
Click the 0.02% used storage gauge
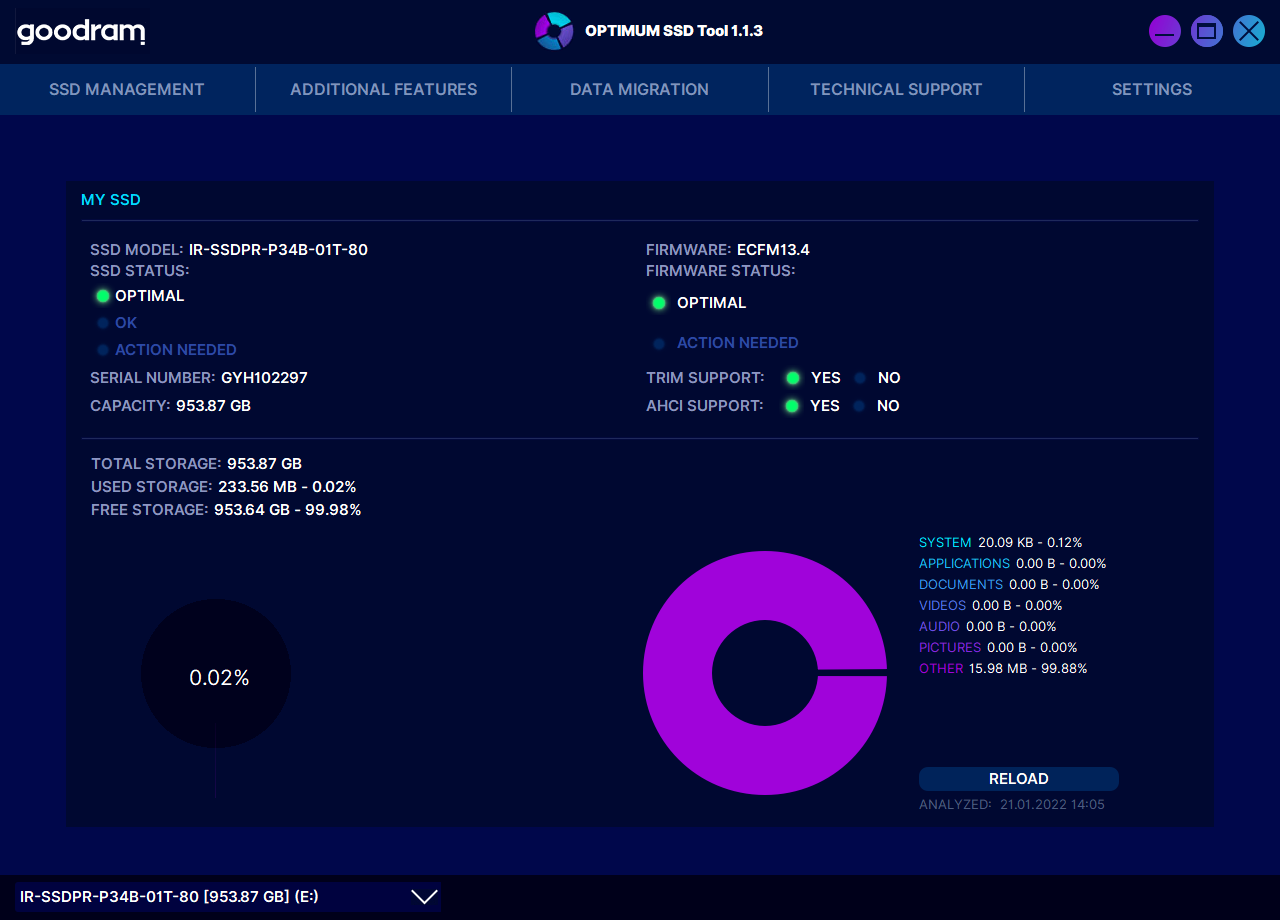pyautogui.click(x=216, y=674)
